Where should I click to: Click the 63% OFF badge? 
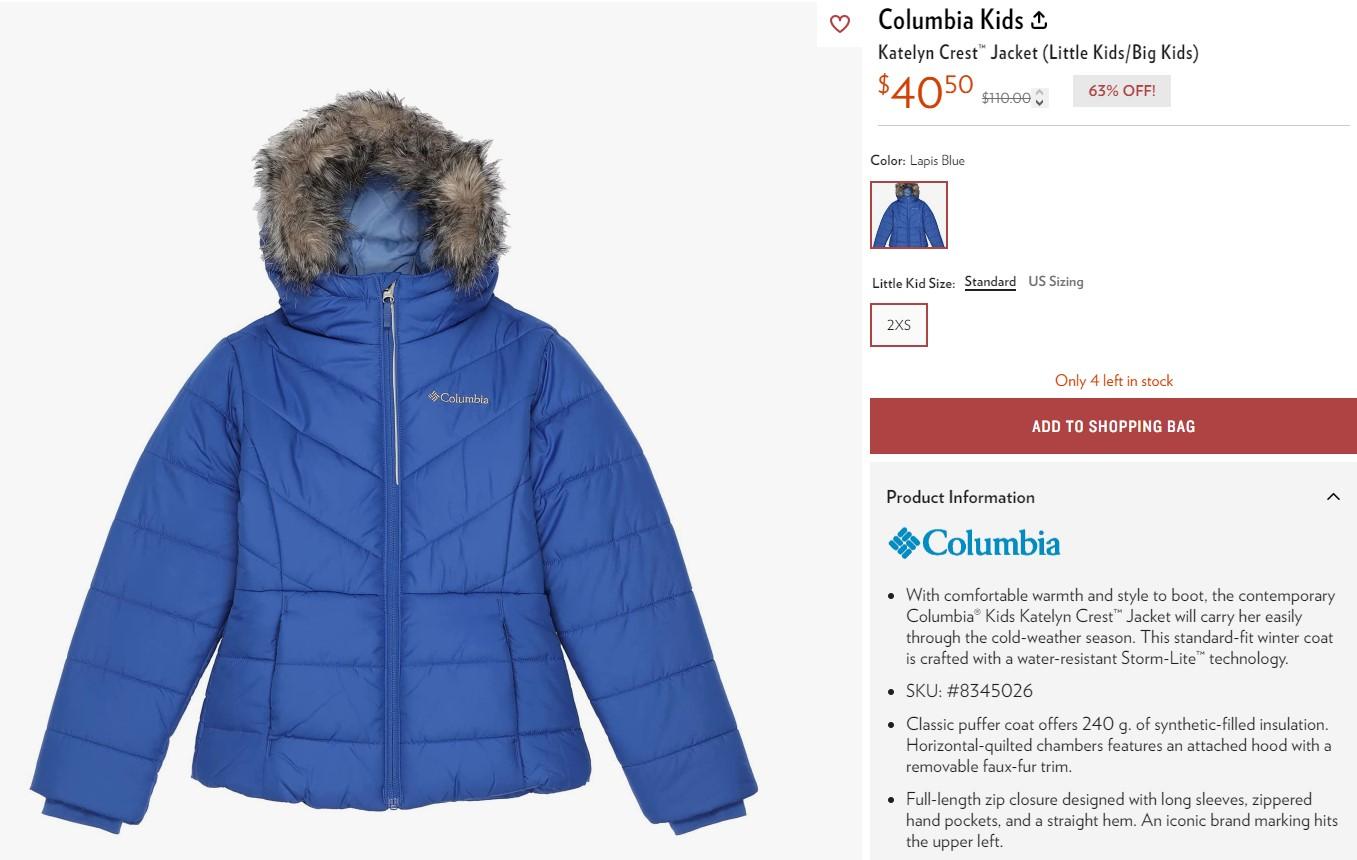click(1121, 91)
